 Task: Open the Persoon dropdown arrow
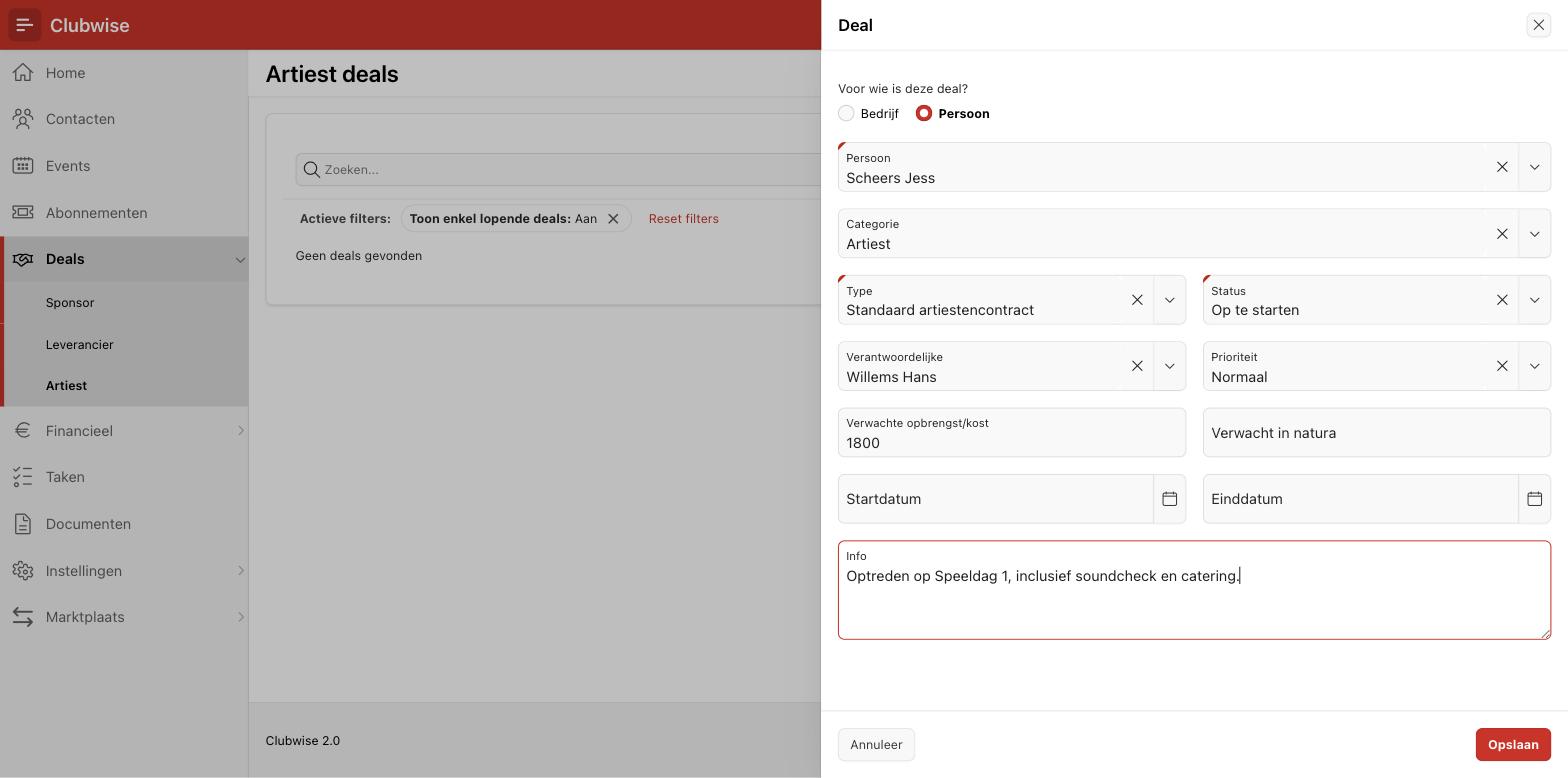[1534, 167]
